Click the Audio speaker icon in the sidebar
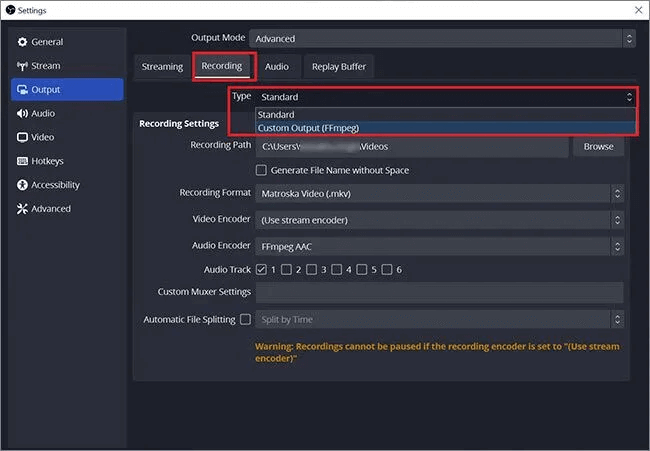The height and width of the screenshot is (451, 650). [22, 114]
